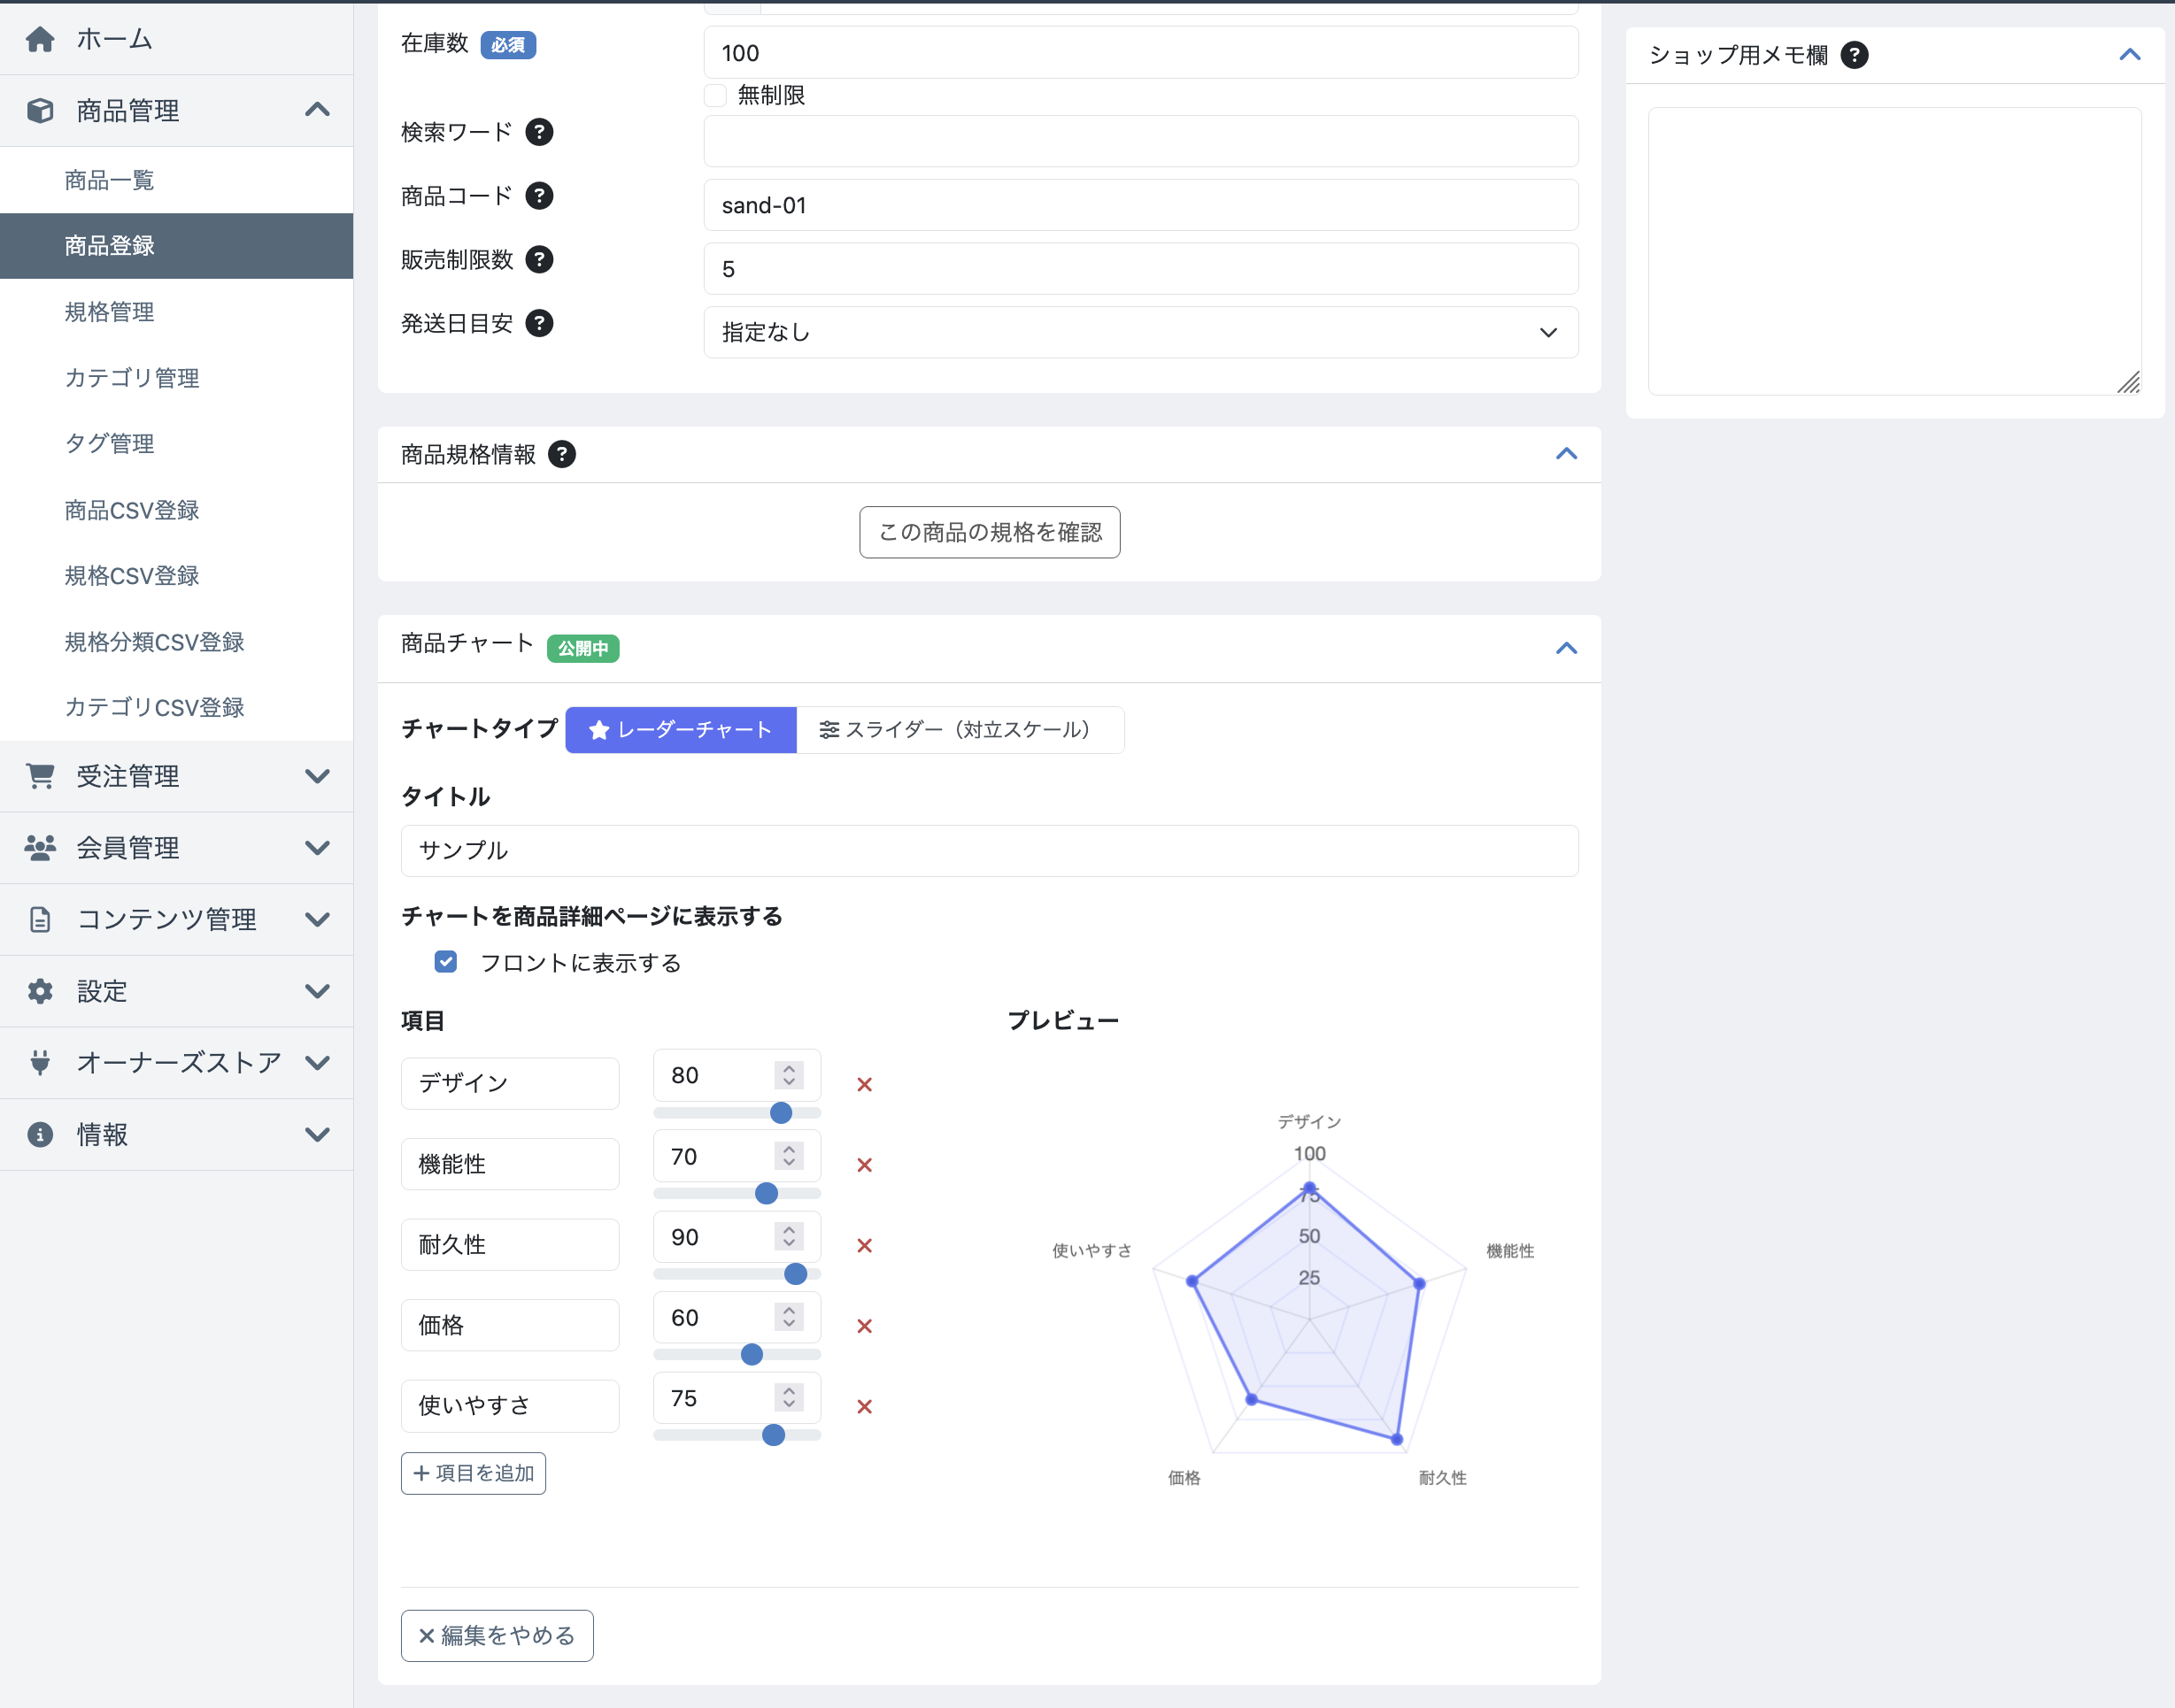Open help for ショップ用メモ欄
Image resolution: width=2175 pixels, height=1708 pixels.
tap(1854, 55)
